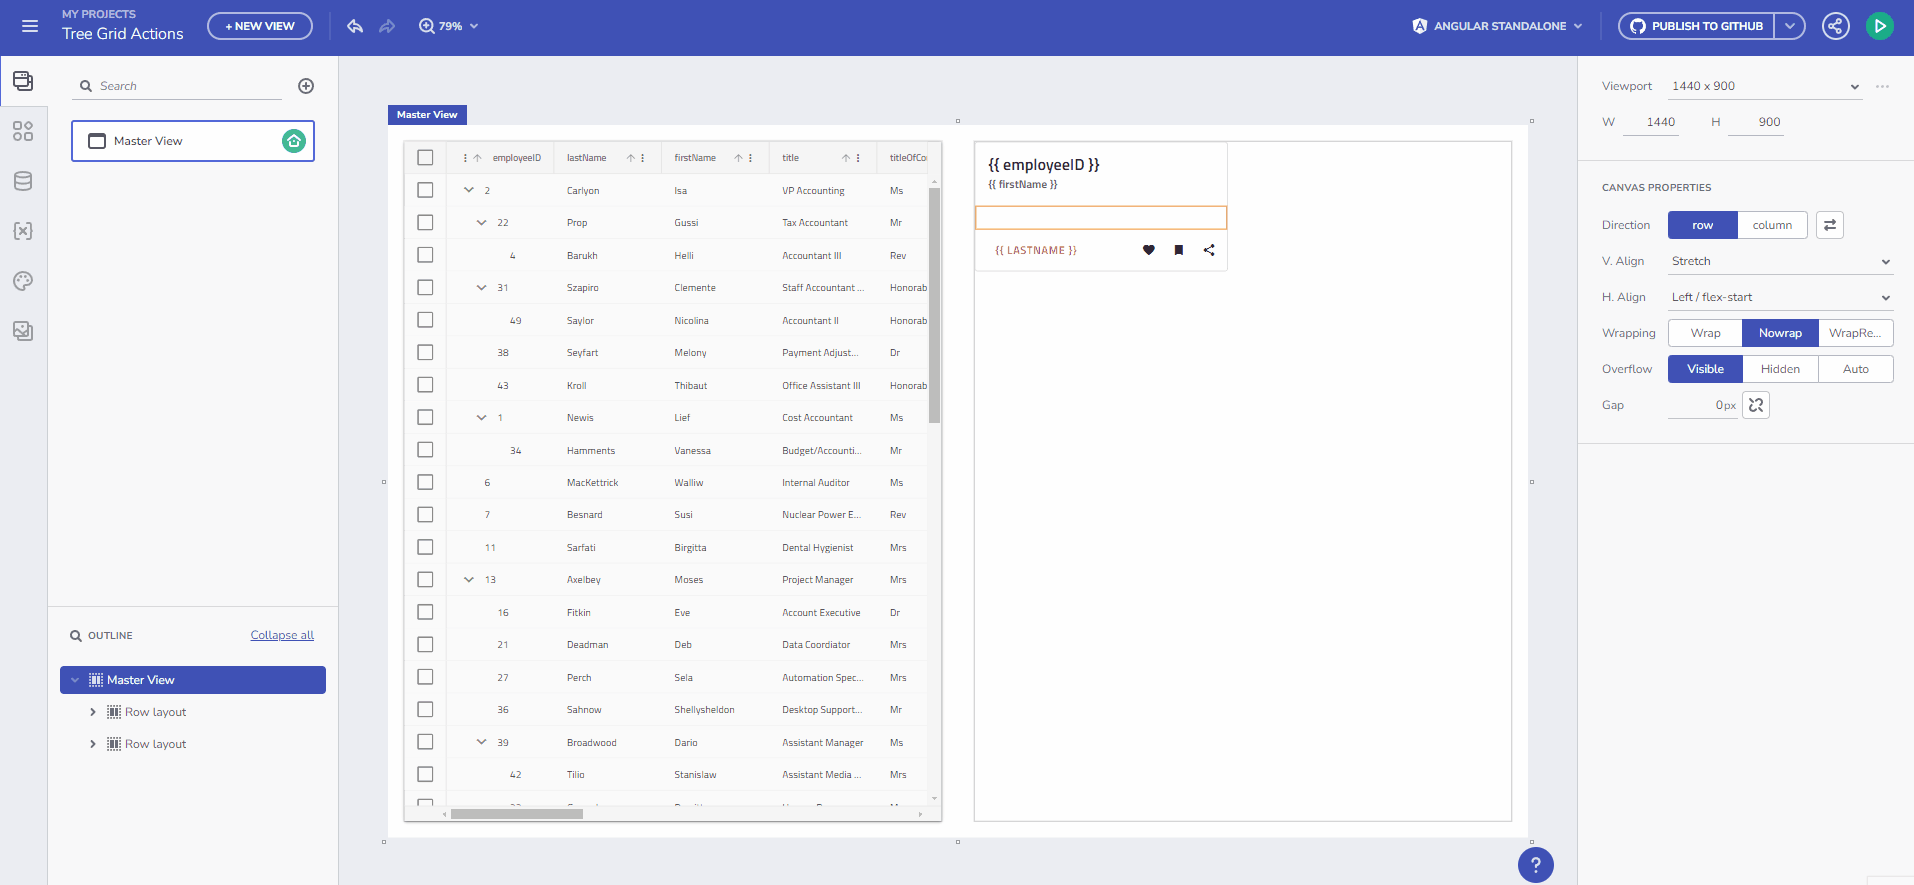Click the swap direction icon
1914x885 pixels.
(x=1829, y=225)
